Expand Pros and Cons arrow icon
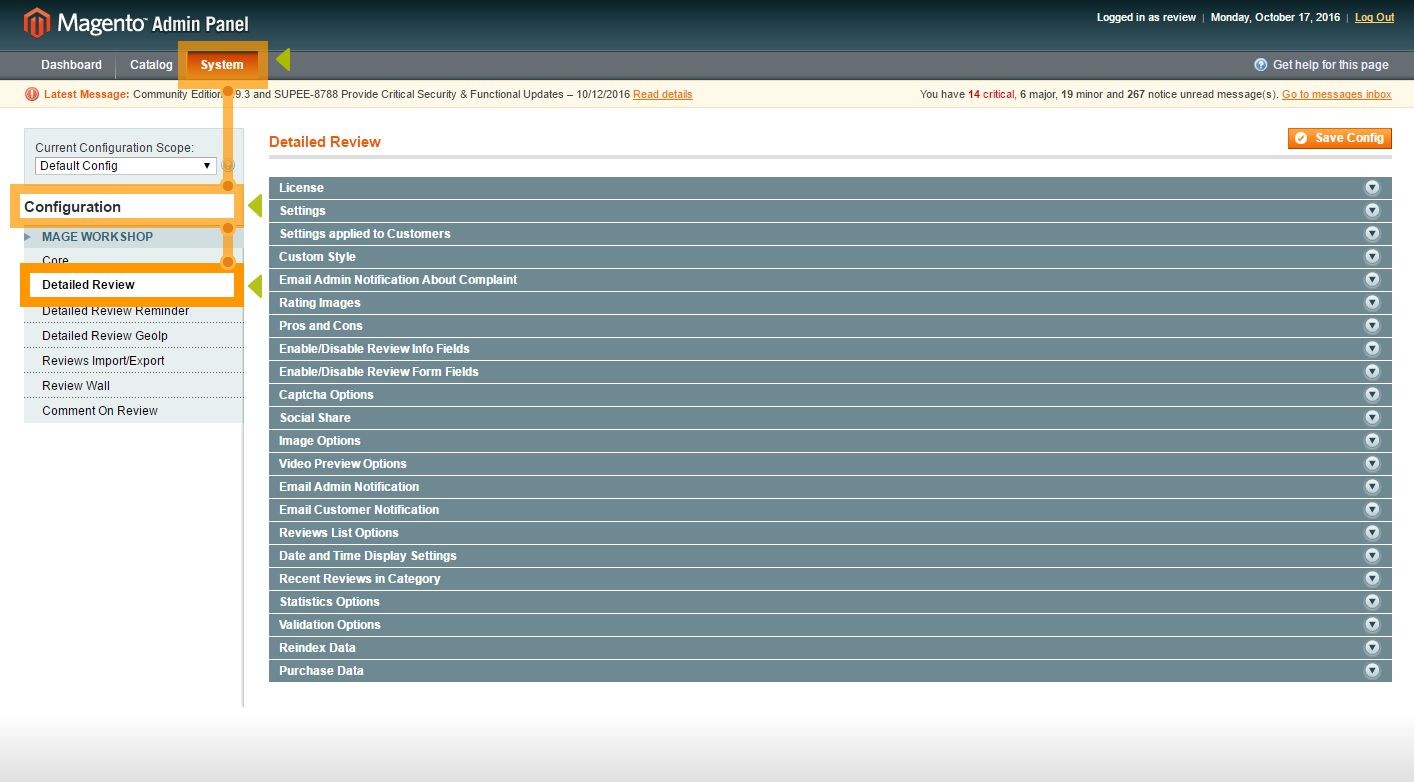 (1372, 326)
